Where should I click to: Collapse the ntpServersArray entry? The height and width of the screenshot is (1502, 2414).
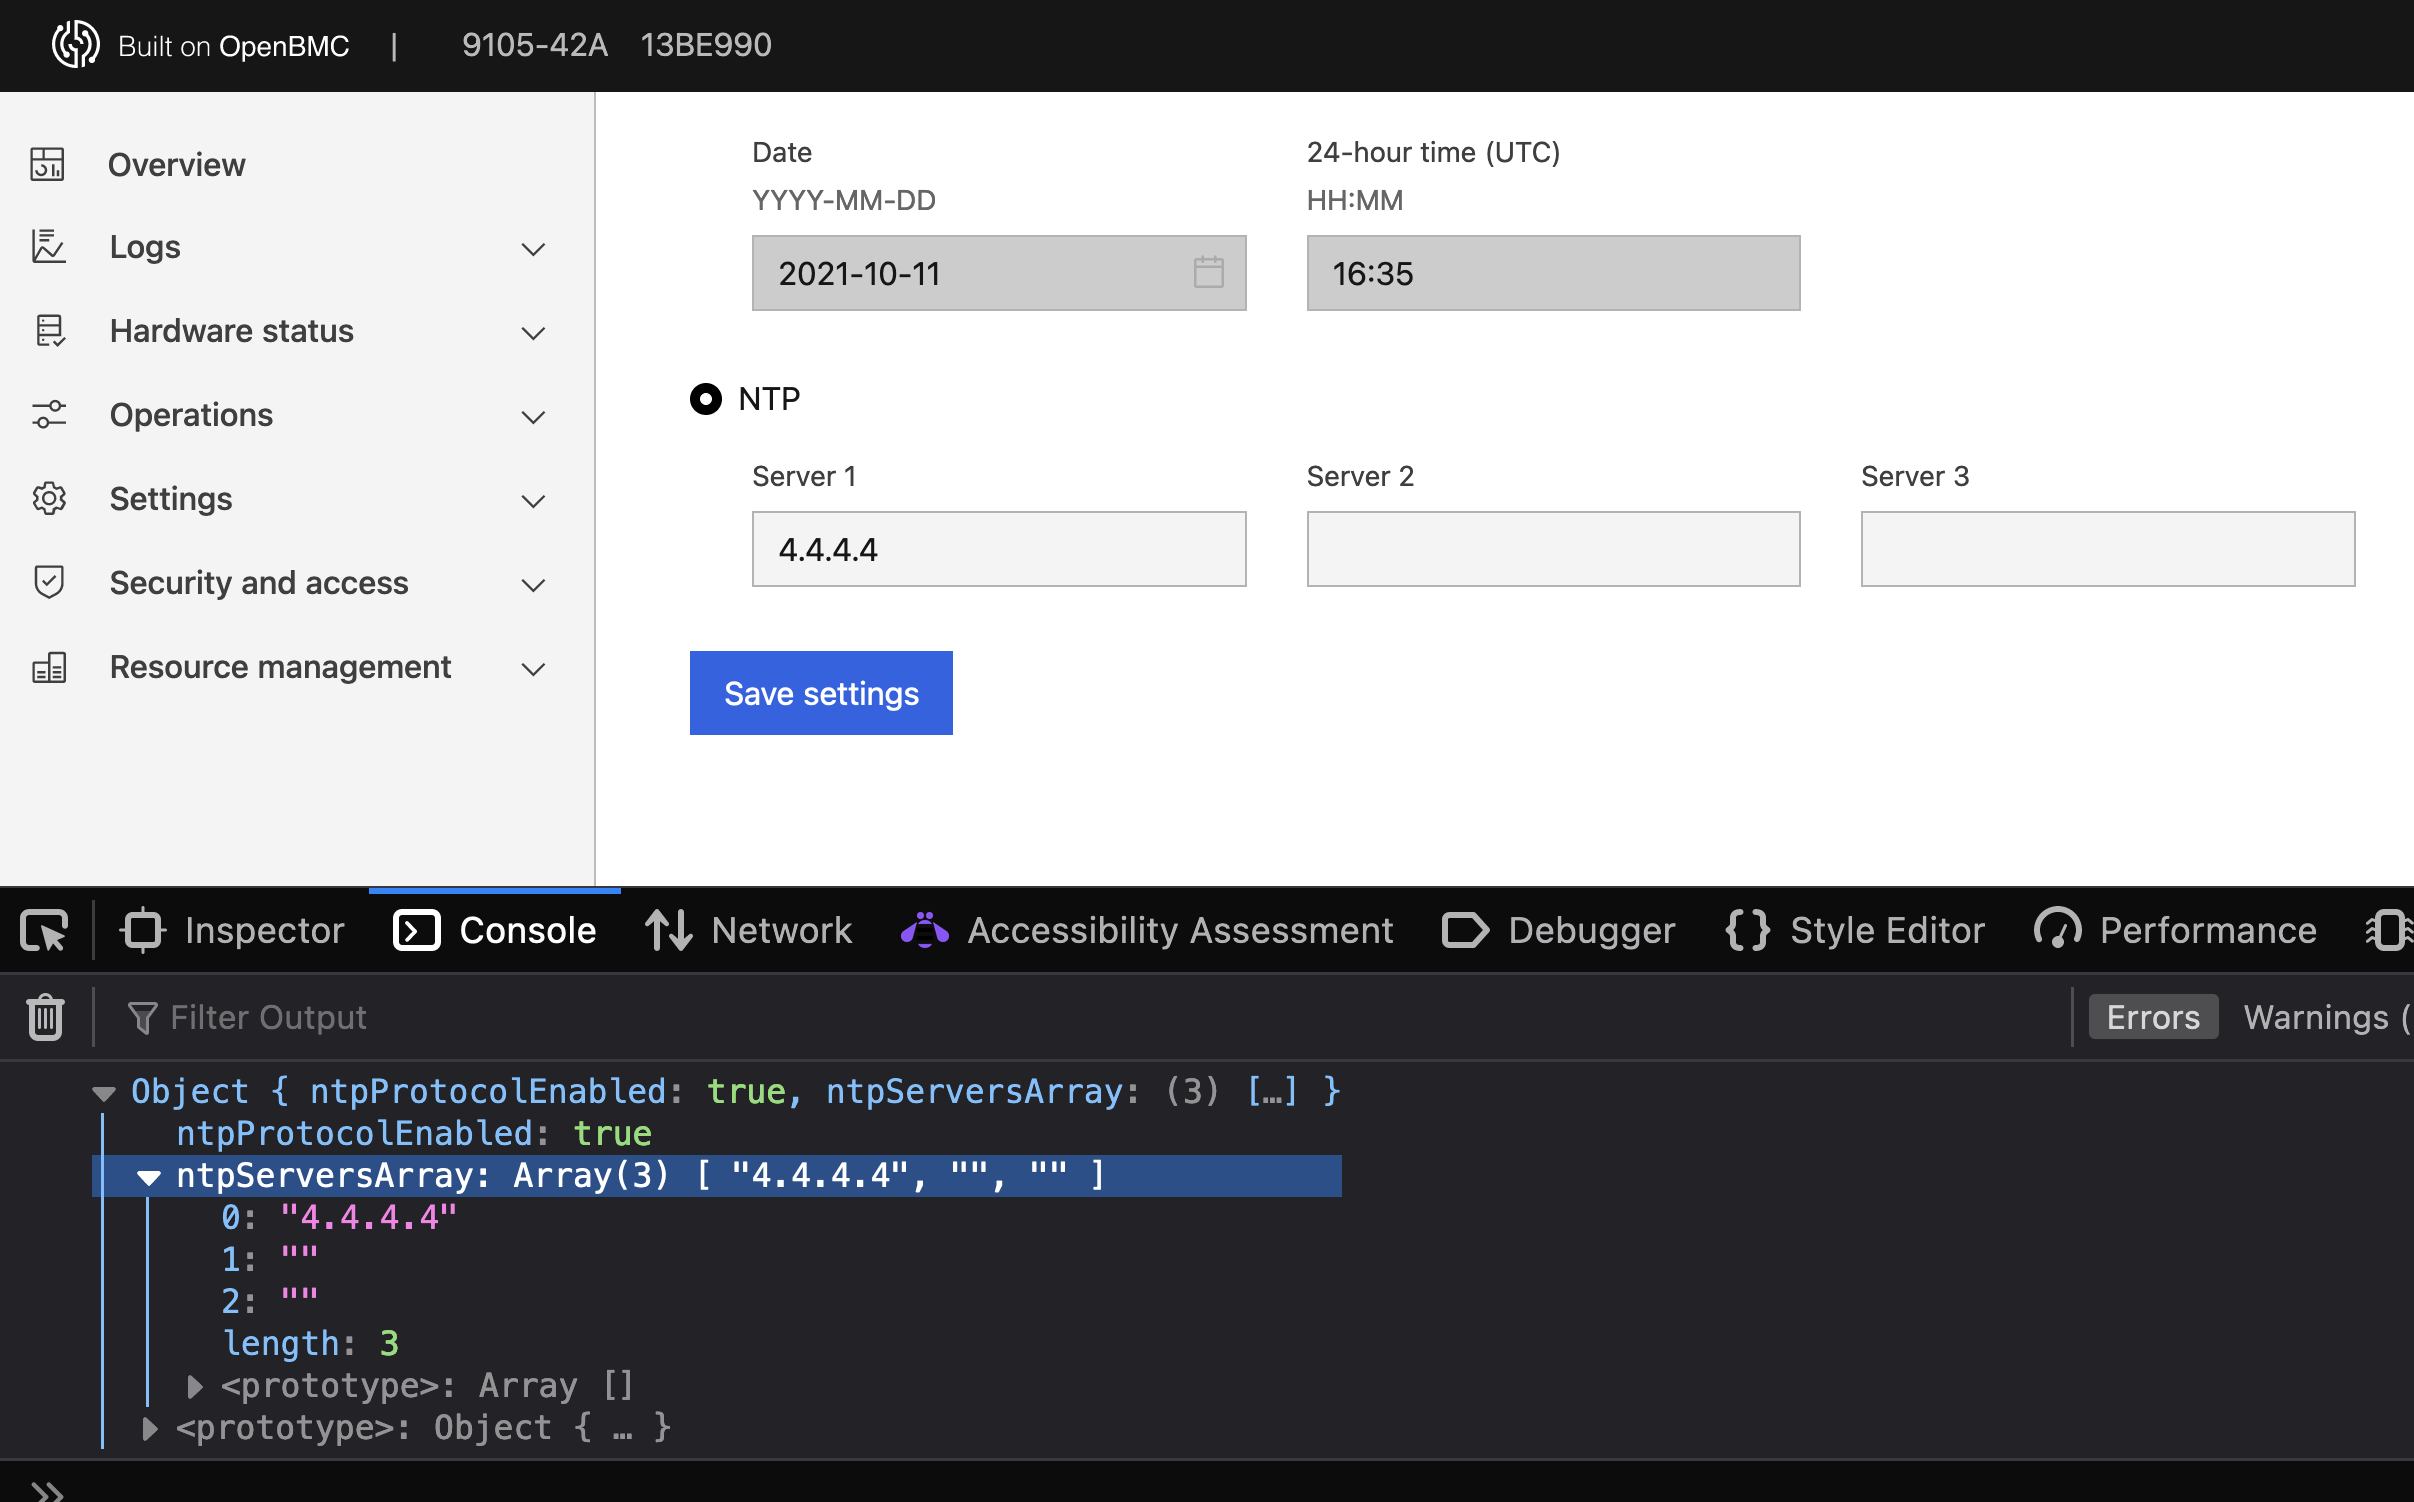pyautogui.click(x=150, y=1176)
